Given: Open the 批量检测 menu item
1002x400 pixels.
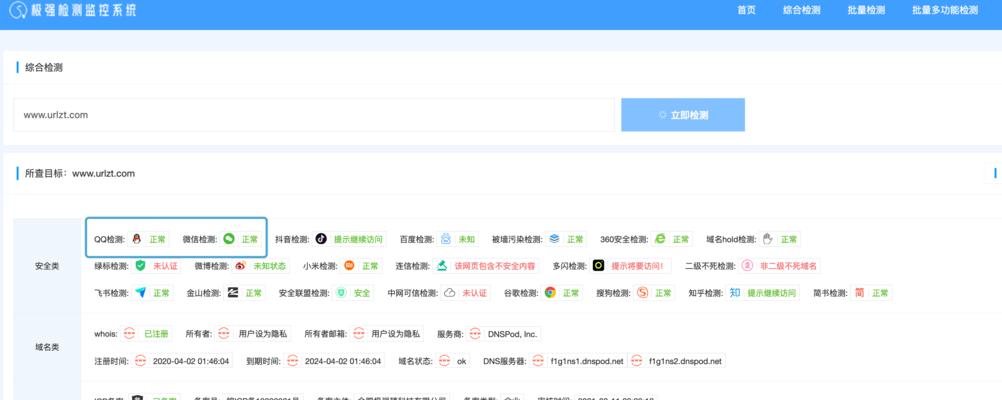Looking at the screenshot, I should pos(866,10).
